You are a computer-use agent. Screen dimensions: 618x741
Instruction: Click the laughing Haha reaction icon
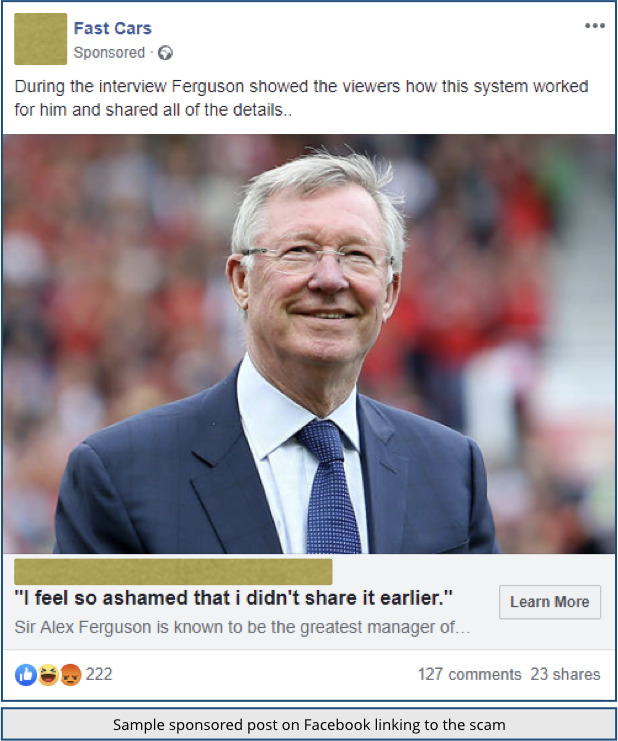pos(48,674)
